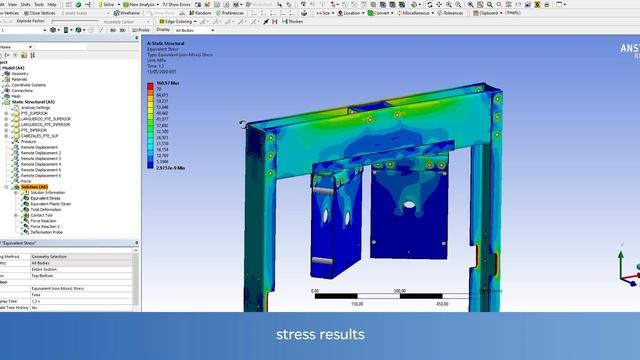Select Remote Displacement 3 in tree
Viewport: 640px width, 360px height.
click(x=41, y=158)
